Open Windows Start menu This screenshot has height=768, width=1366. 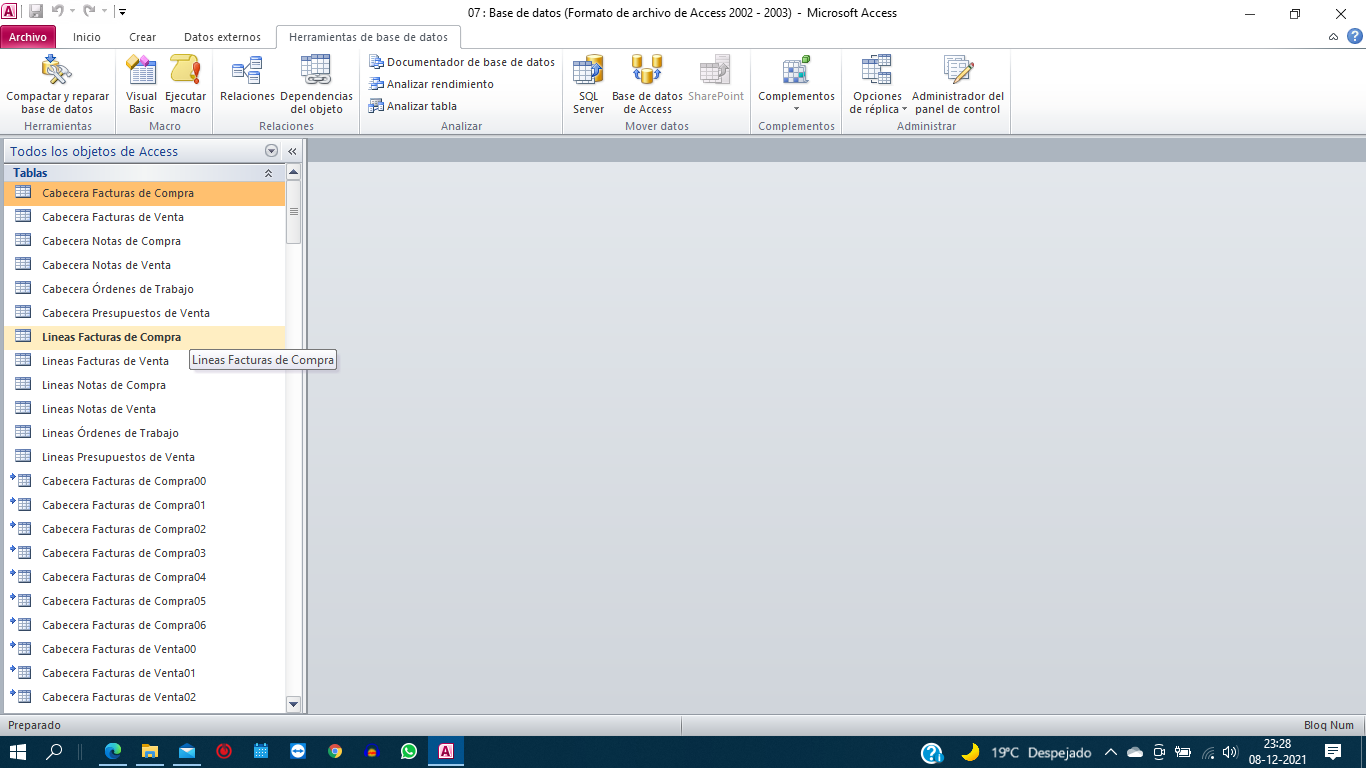tap(18, 751)
